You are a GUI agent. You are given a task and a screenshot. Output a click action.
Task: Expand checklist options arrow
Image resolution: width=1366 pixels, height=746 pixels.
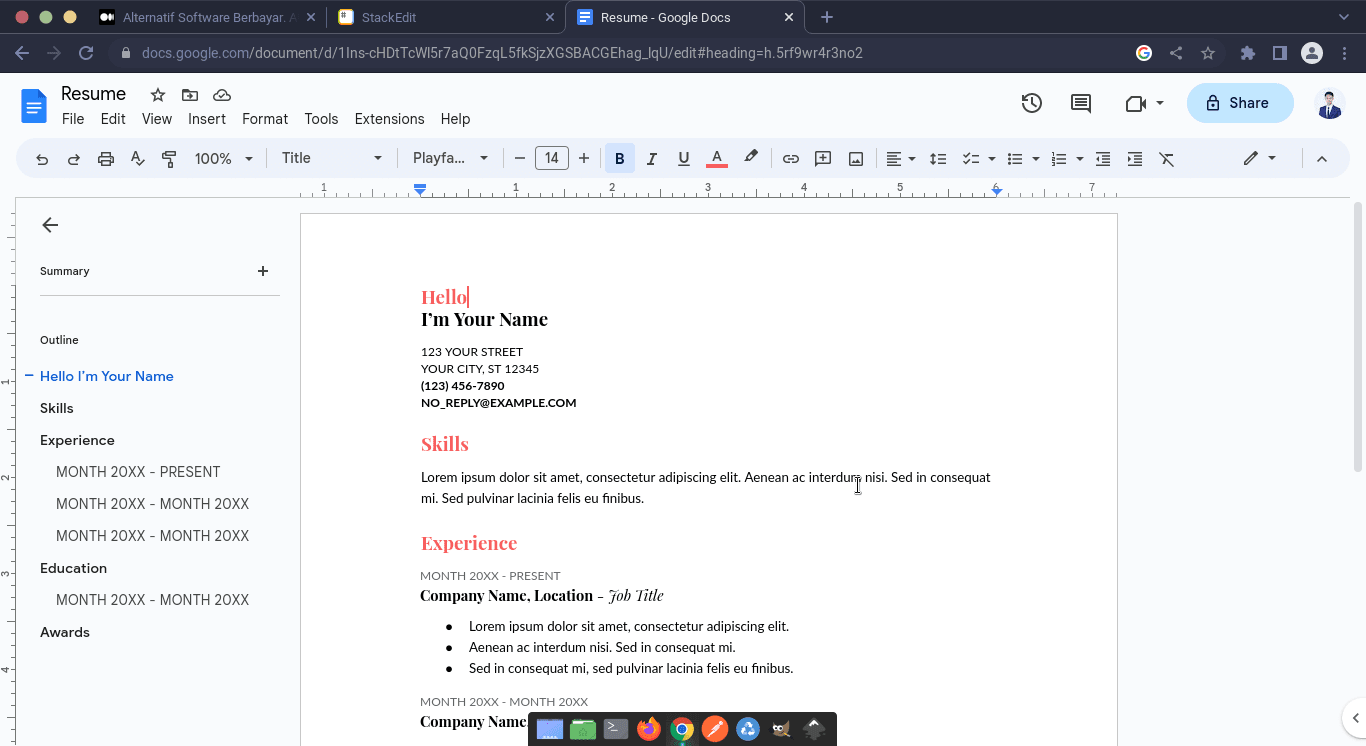coord(992,159)
